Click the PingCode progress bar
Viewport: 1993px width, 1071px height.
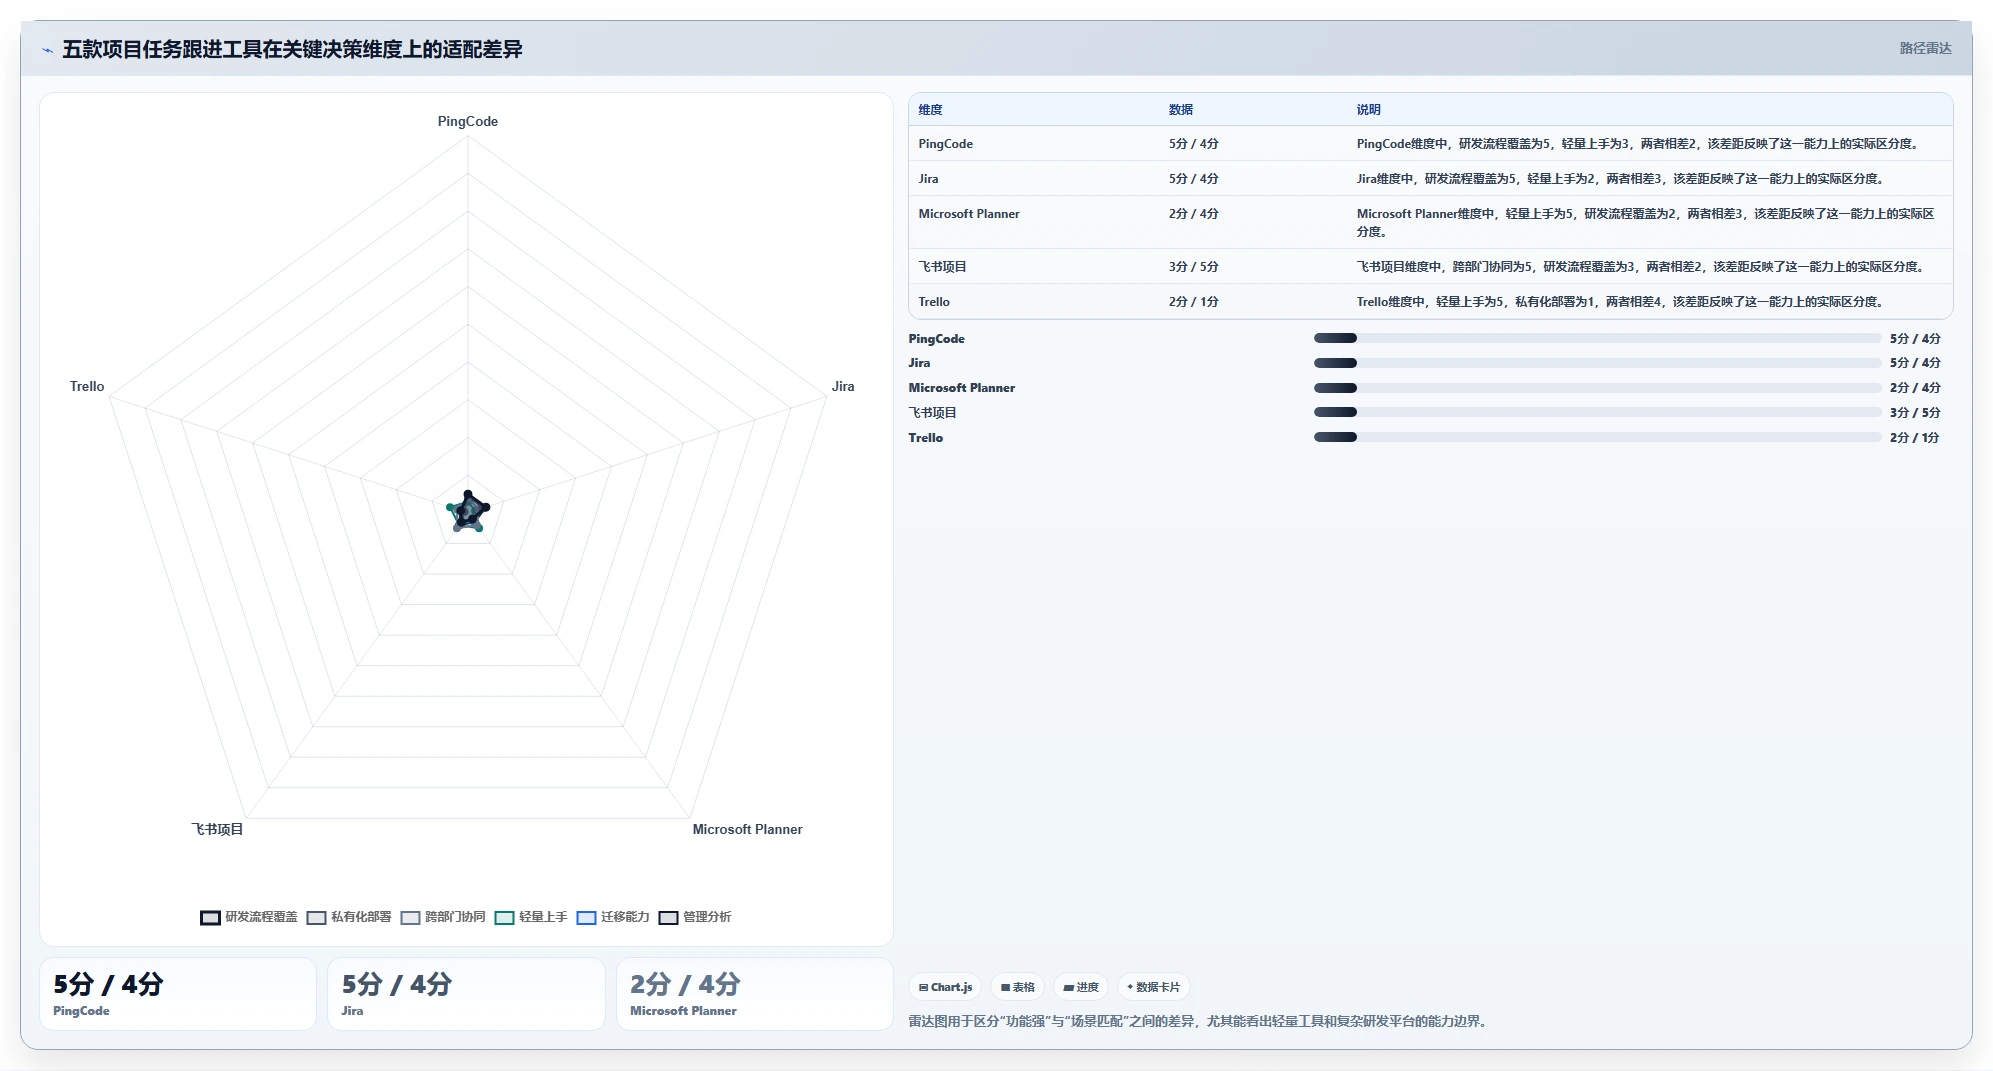(x=1597, y=338)
